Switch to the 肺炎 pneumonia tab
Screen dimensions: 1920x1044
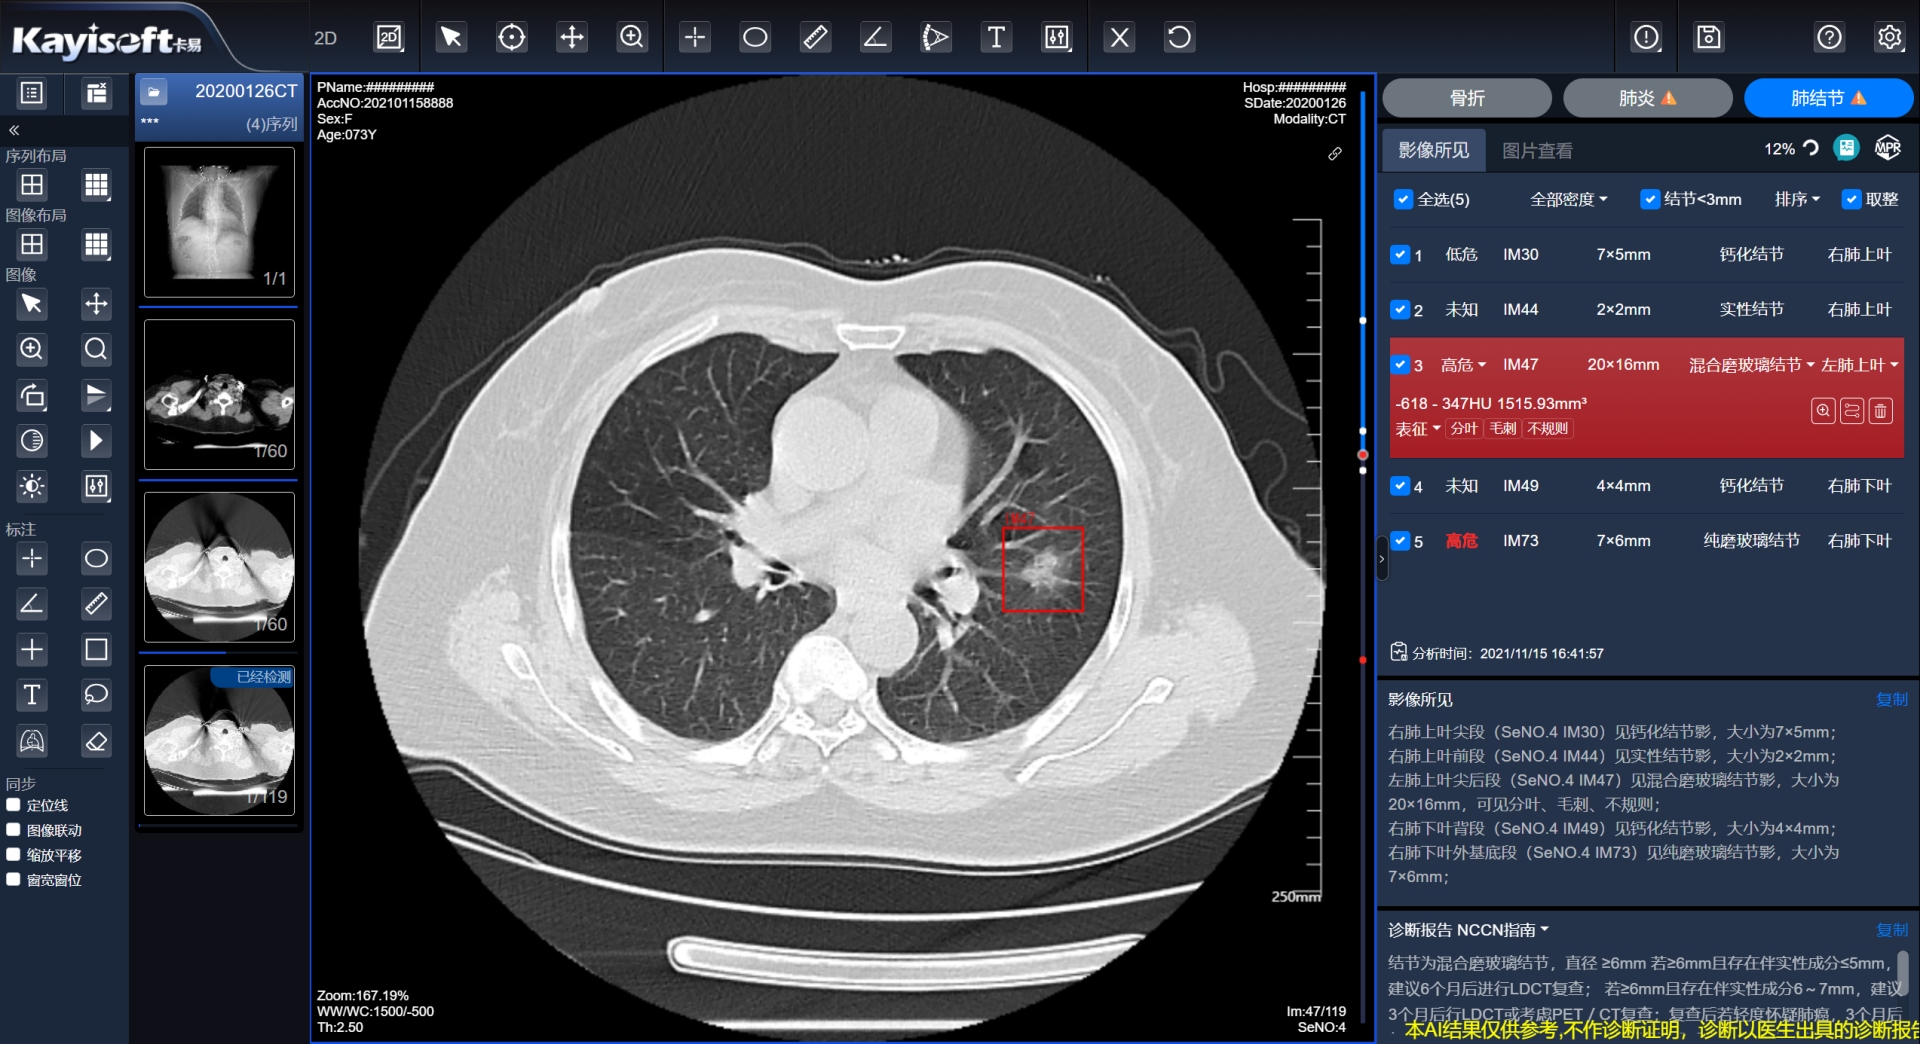(1646, 98)
